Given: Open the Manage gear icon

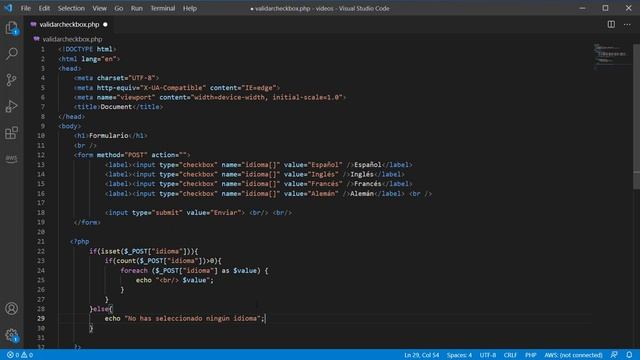Looking at the screenshot, I should tap(12, 335).
